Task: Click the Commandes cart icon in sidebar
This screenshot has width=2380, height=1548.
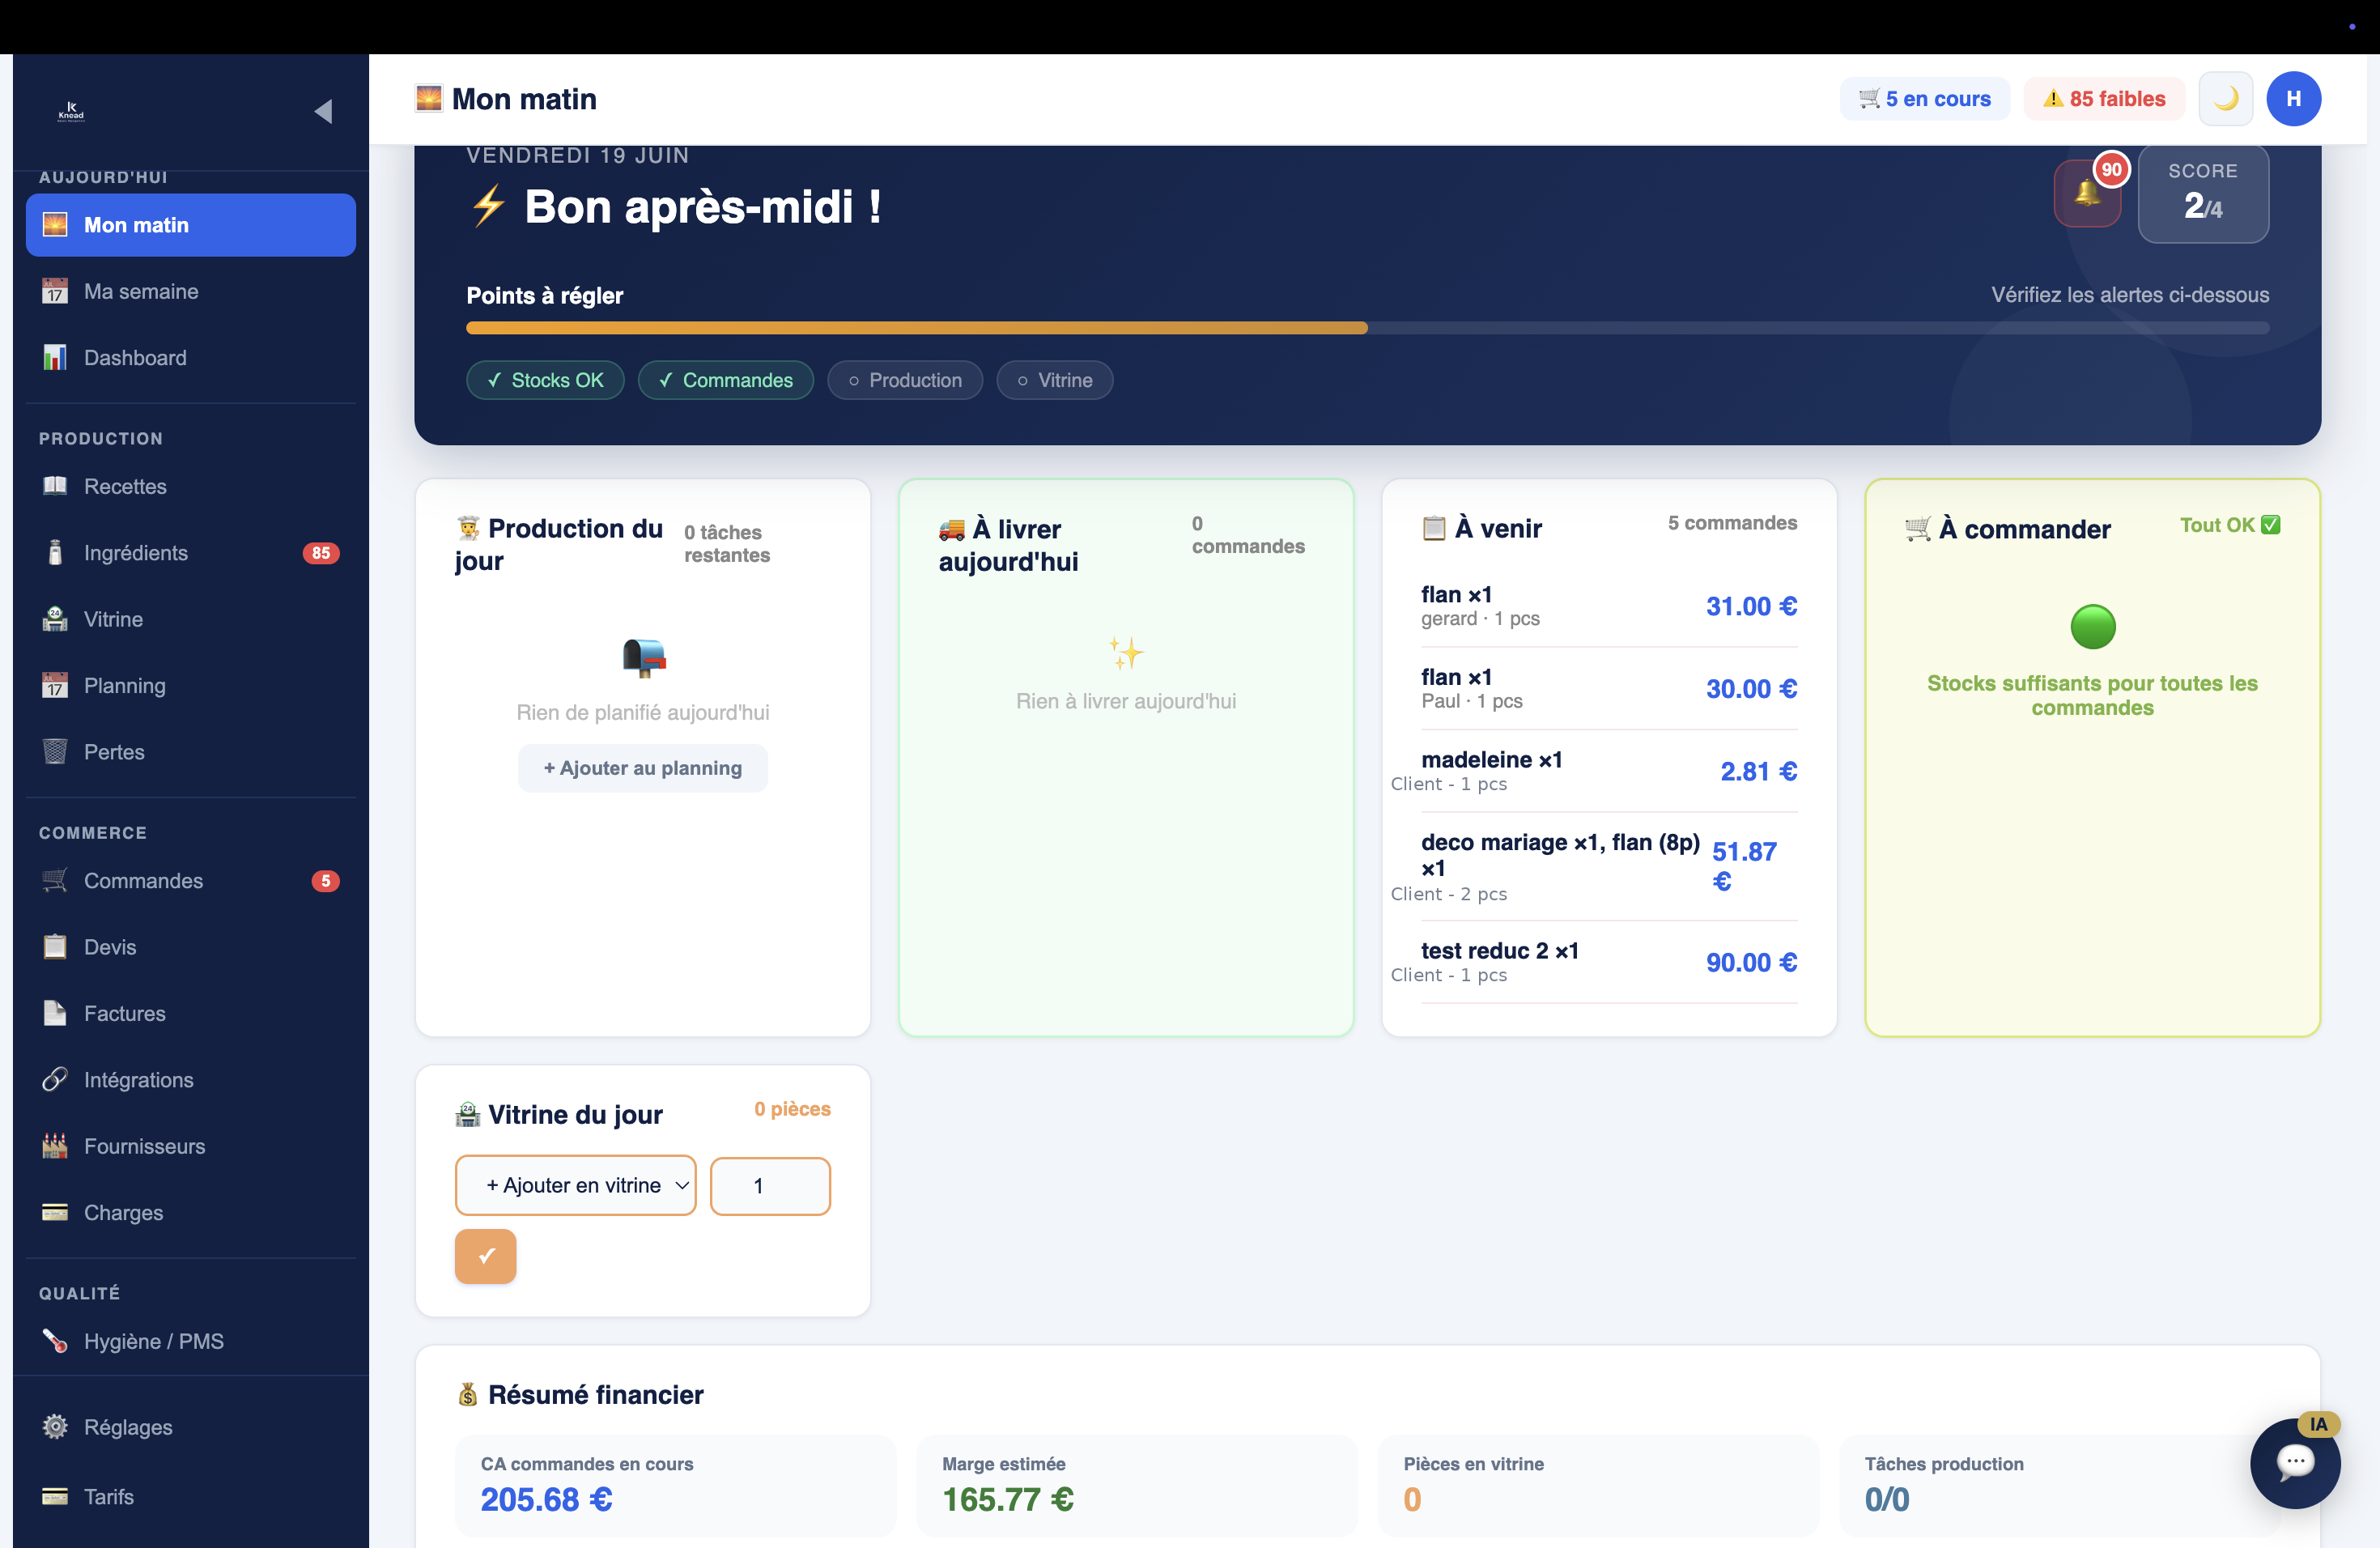Action: (55, 881)
